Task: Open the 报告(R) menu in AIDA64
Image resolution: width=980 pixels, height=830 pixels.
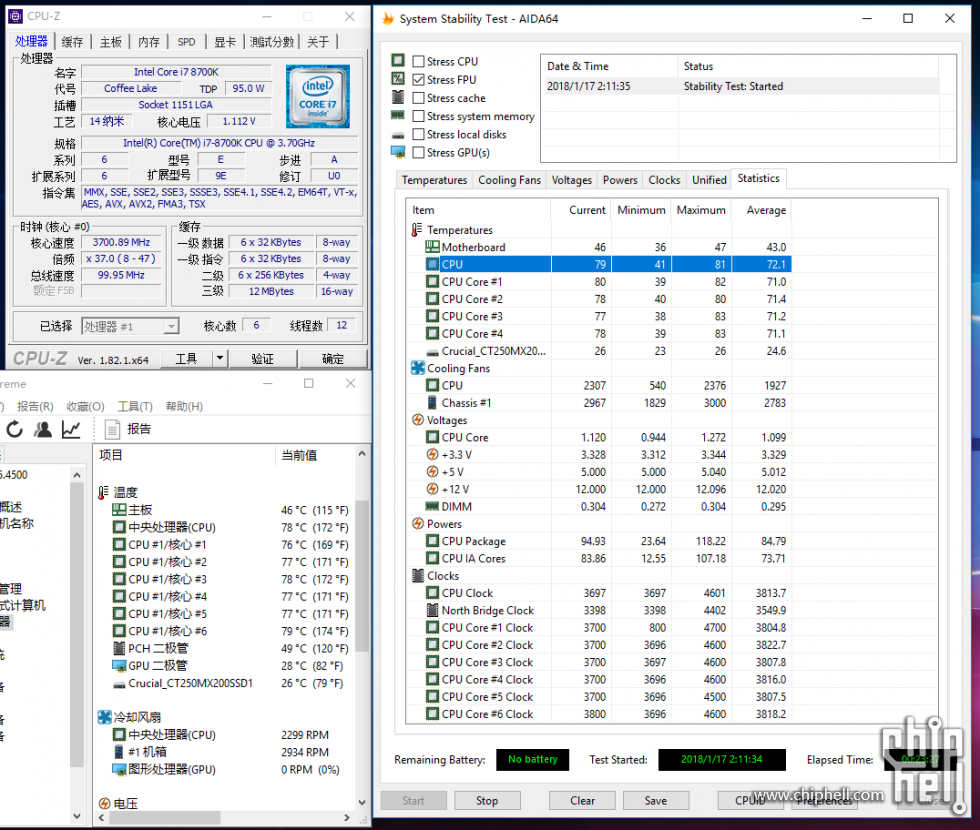Action: pos(35,406)
